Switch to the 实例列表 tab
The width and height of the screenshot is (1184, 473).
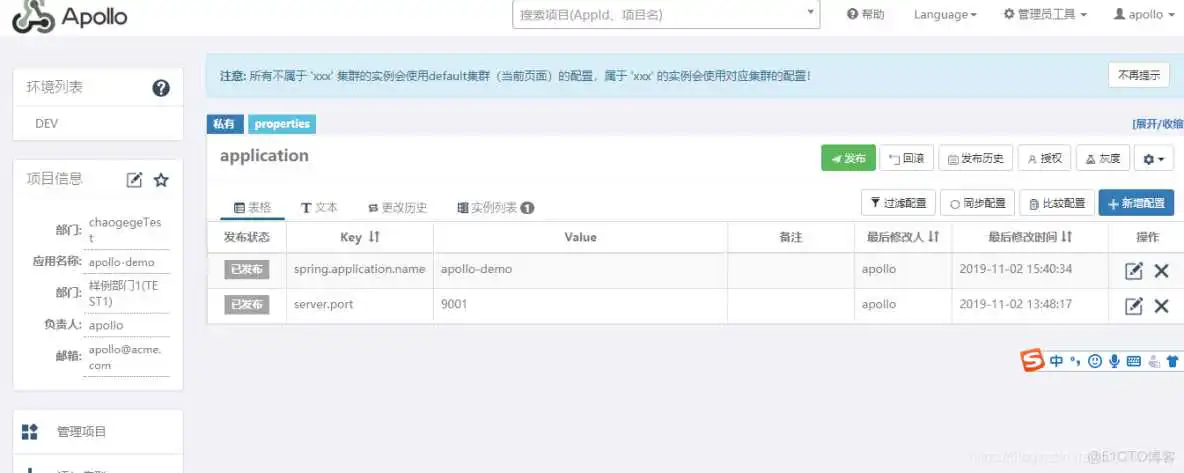[495, 208]
